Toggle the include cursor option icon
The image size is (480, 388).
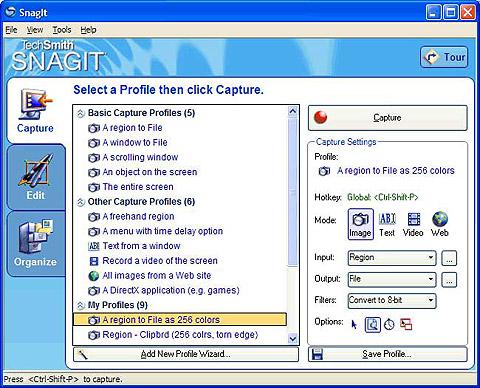coord(354,324)
